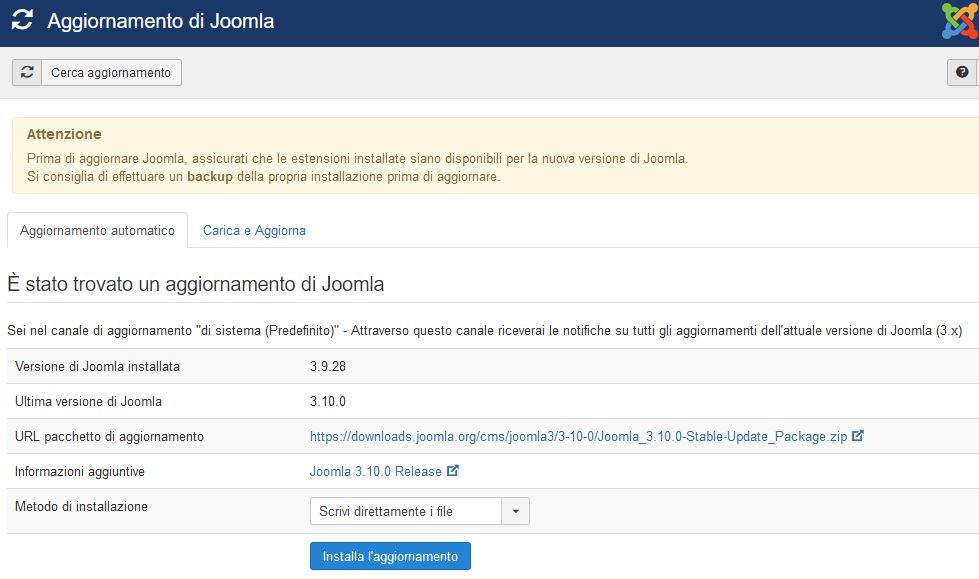Click the Attenzione warning banner
The height and width of the screenshot is (579, 979).
pos(489,153)
